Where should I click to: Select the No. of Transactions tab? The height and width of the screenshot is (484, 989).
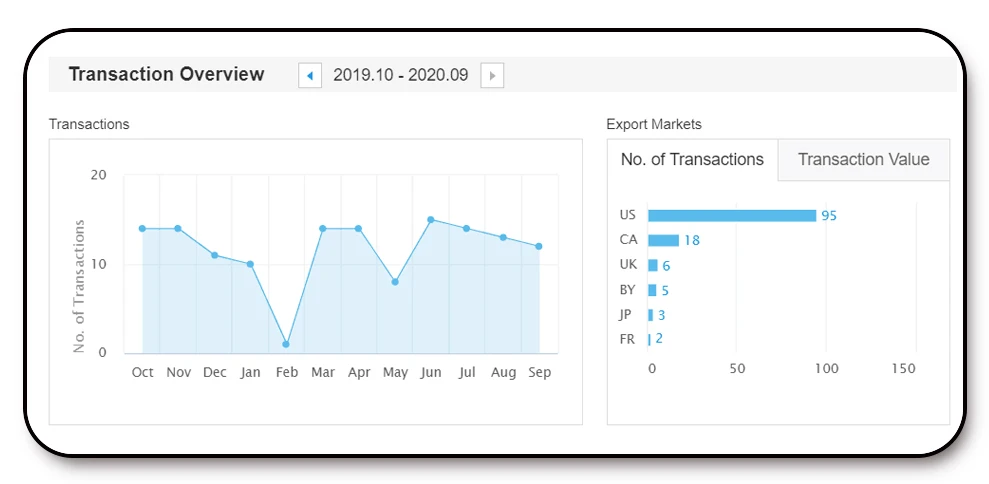[692, 160]
